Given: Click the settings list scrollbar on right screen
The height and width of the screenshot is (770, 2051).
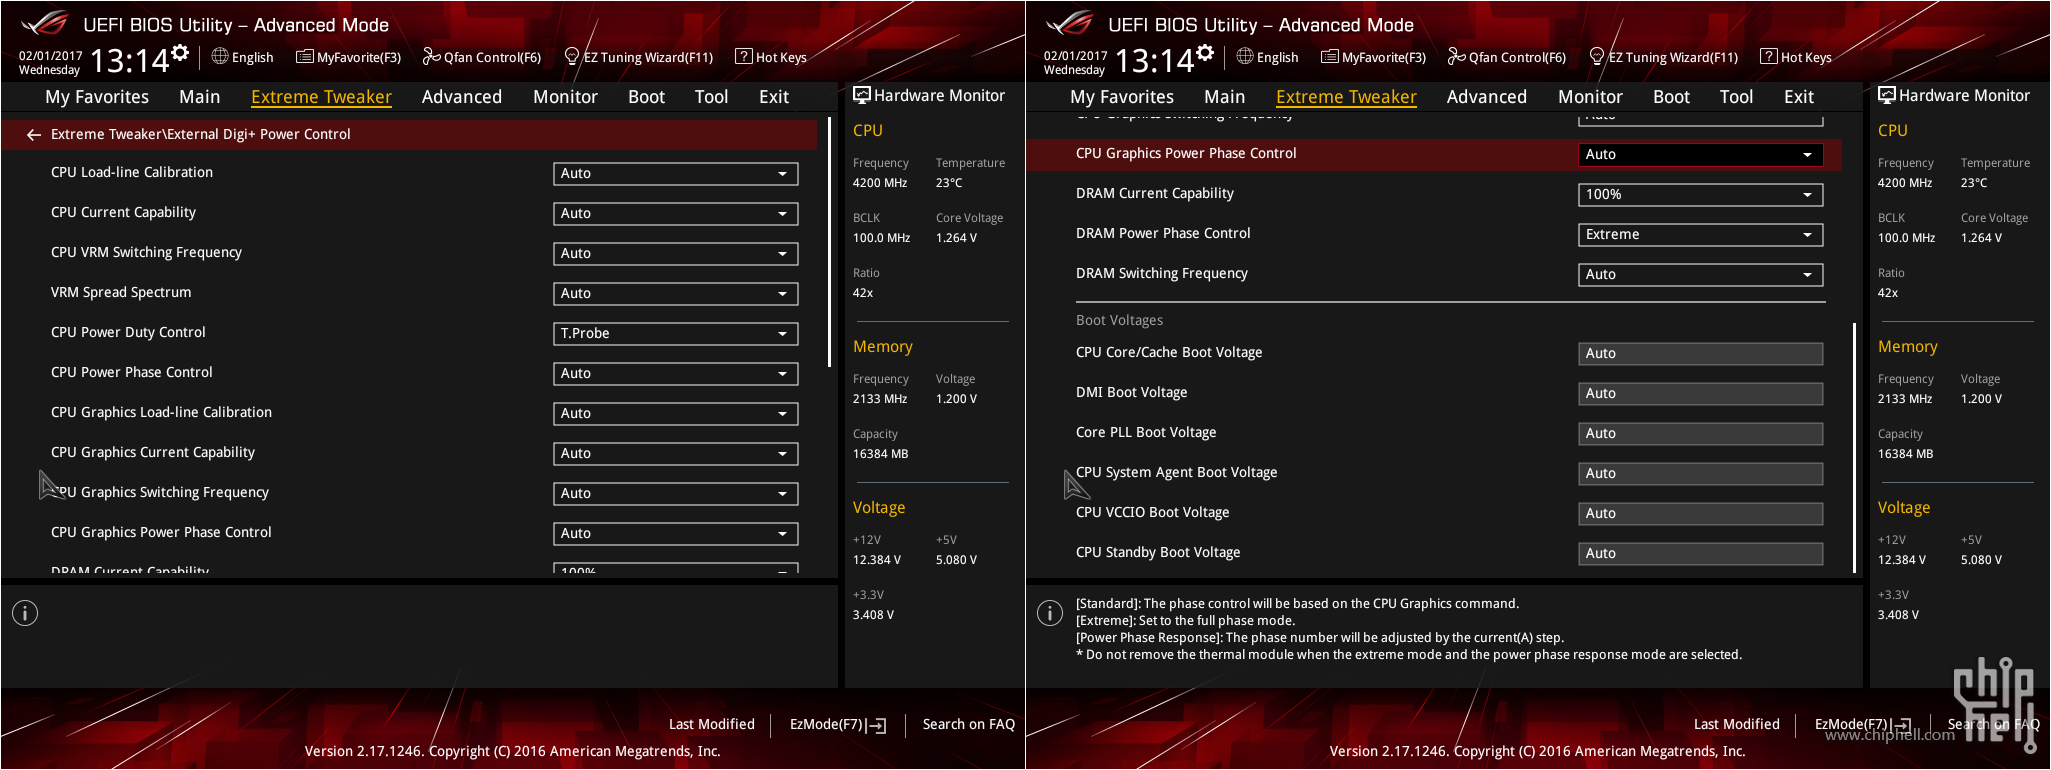Looking at the screenshot, I should (x=1854, y=448).
